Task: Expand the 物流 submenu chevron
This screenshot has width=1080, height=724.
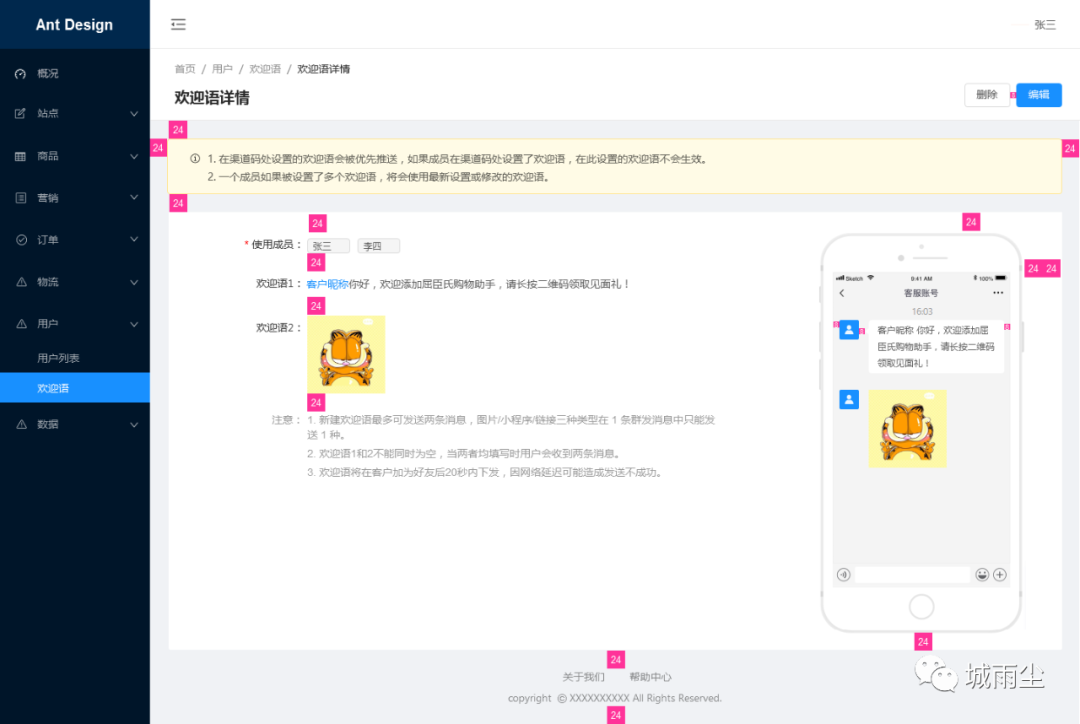Action: click(x=134, y=282)
